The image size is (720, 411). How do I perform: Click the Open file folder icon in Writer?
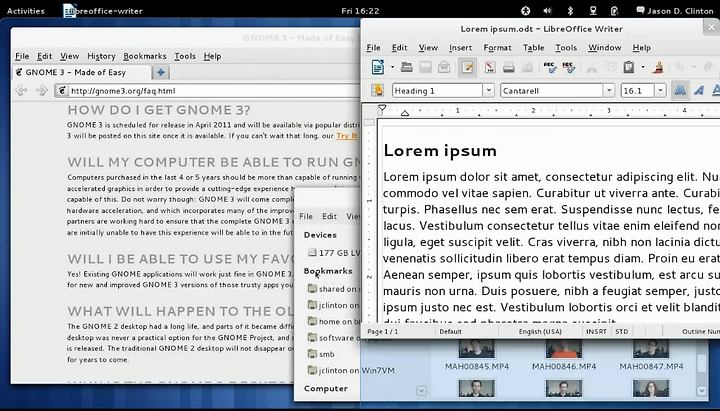pyautogui.click(x=406, y=67)
